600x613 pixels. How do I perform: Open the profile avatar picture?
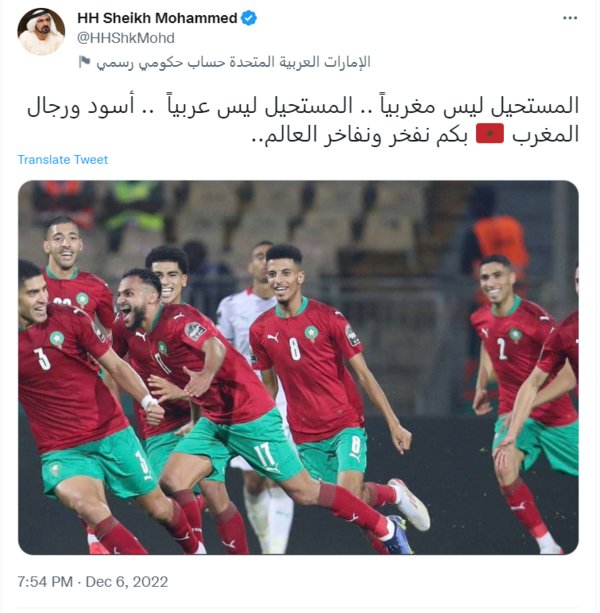coord(41,32)
